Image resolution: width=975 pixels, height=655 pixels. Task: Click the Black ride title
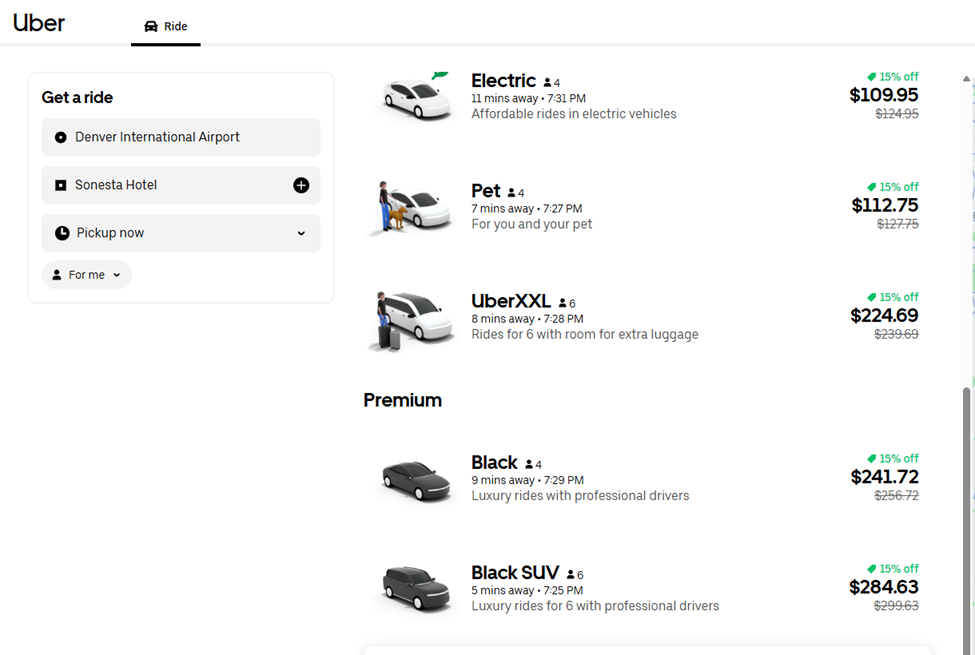494,462
